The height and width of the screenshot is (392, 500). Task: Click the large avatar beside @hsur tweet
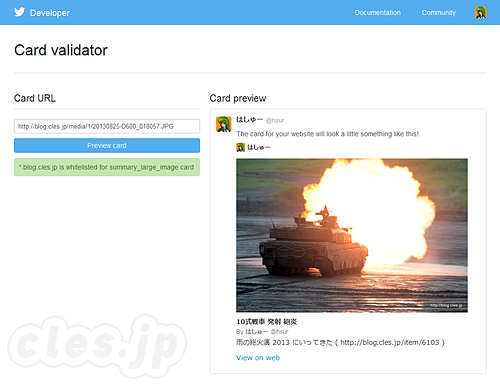coord(224,124)
